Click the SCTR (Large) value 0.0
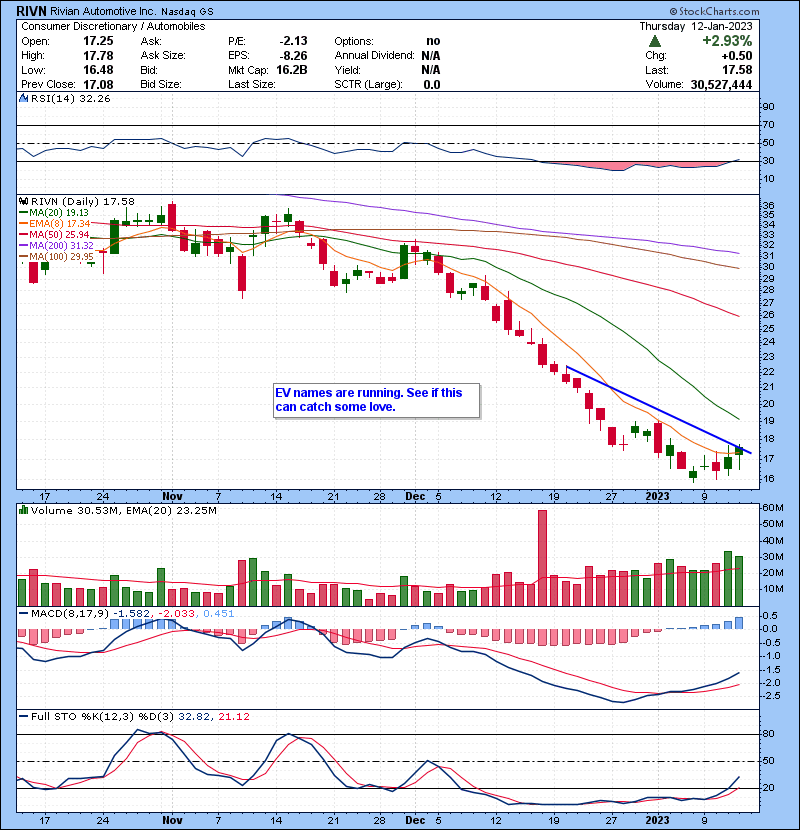The width and height of the screenshot is (800, 830). click(x=432, y=85)
